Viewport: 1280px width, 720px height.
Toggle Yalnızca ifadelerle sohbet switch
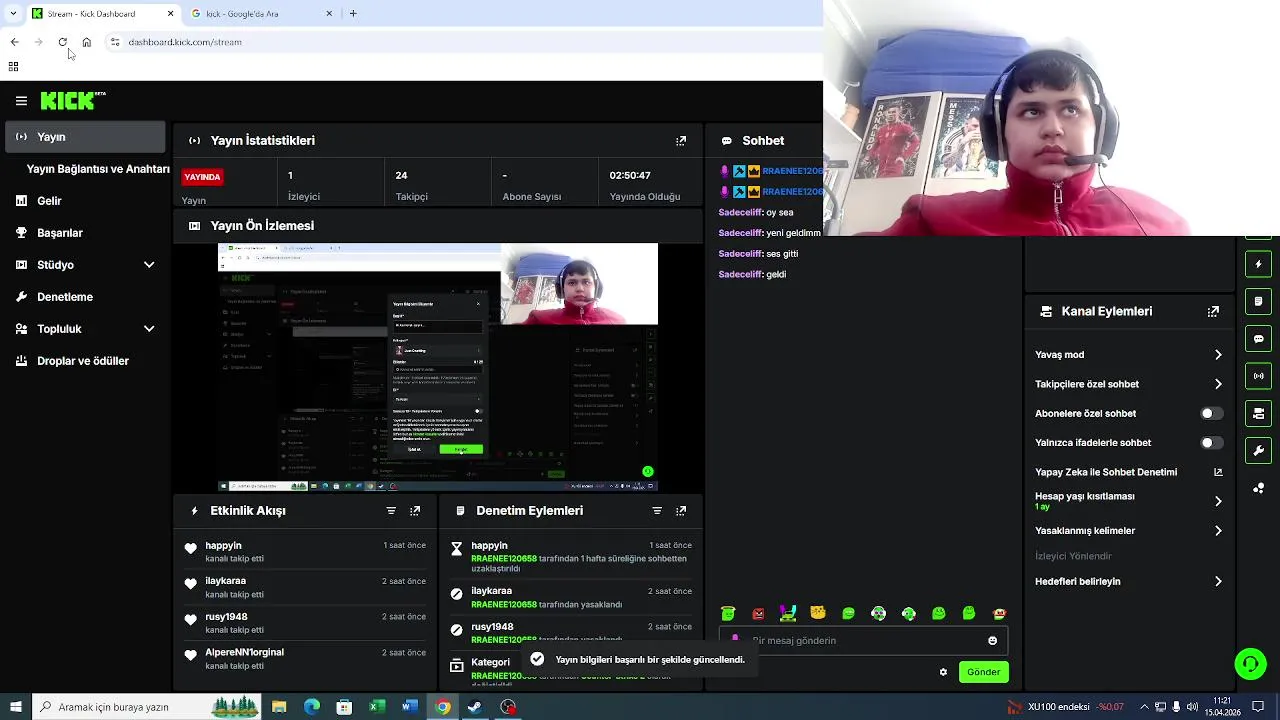pyautogui.click(x=1211, y=443)
